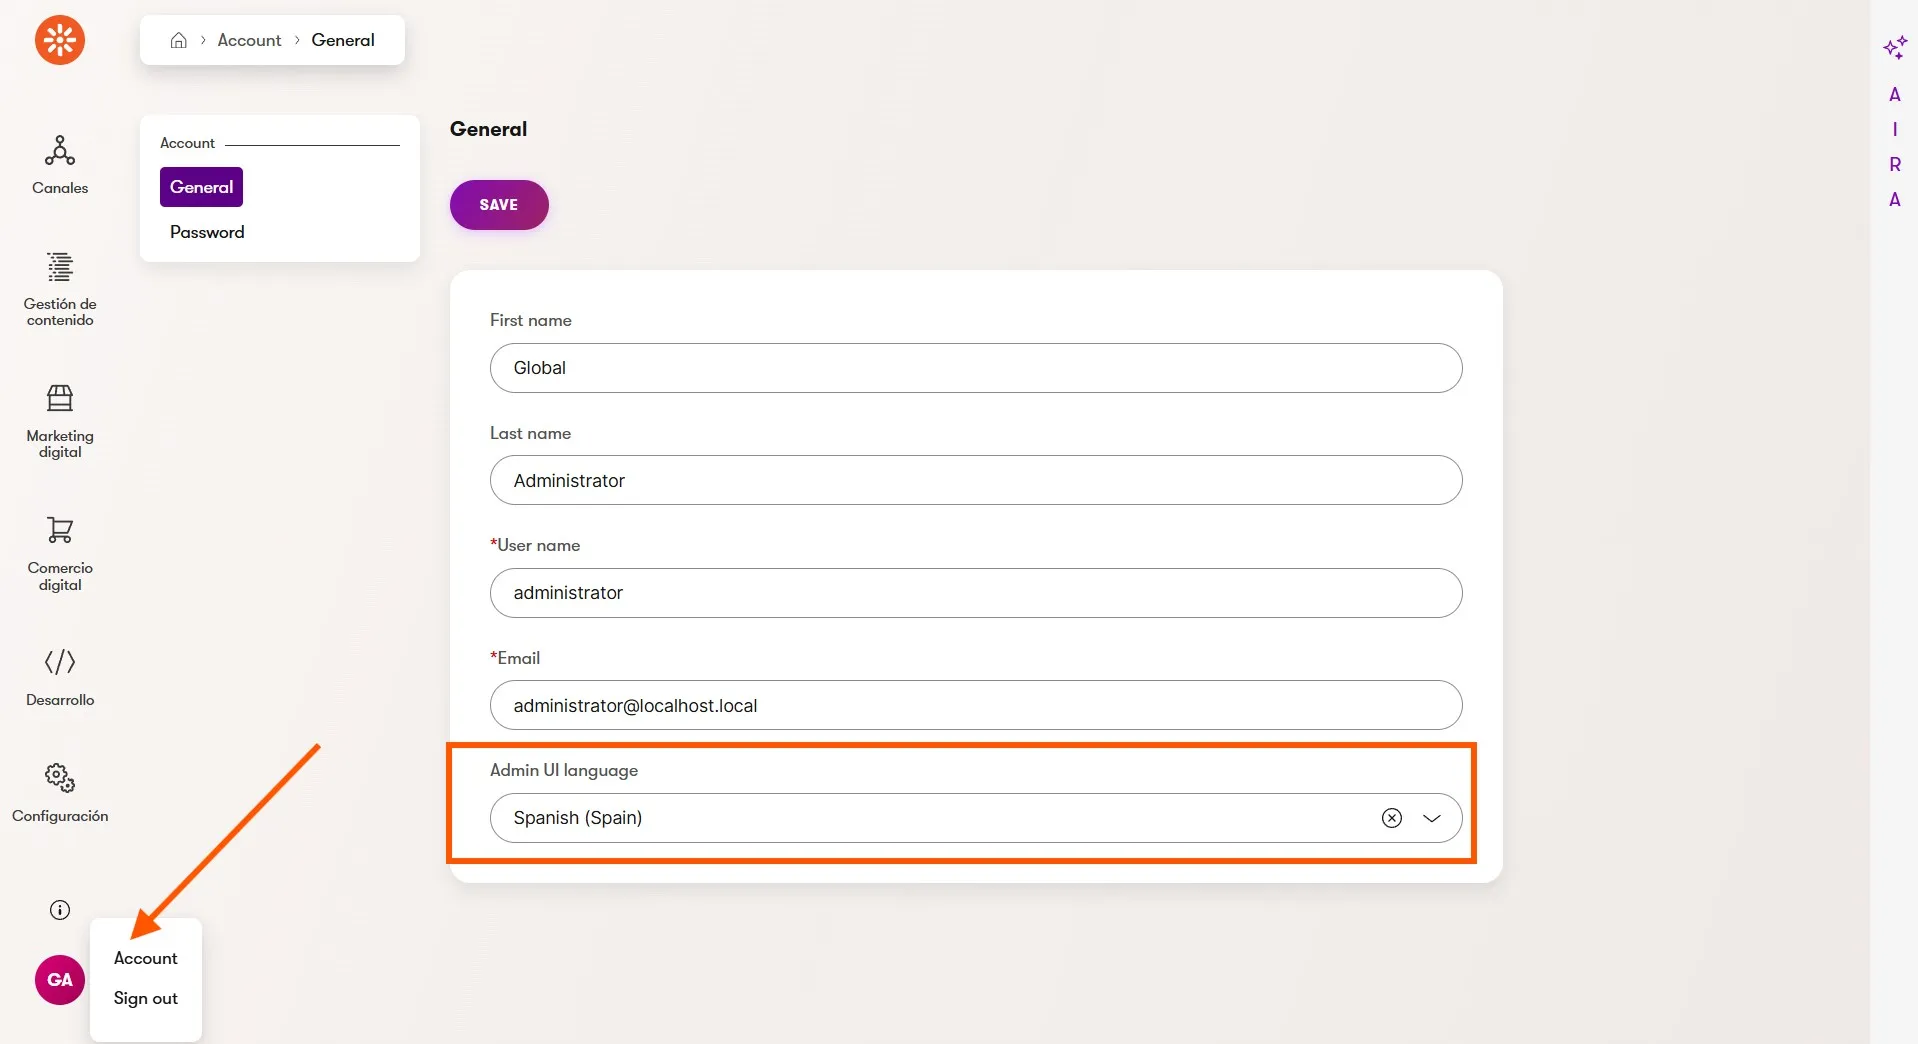Screen dimensions: 1918x1044
Task: Choose Sign out in the user menu
Action: pyautogui.click(x=146, y=998)
